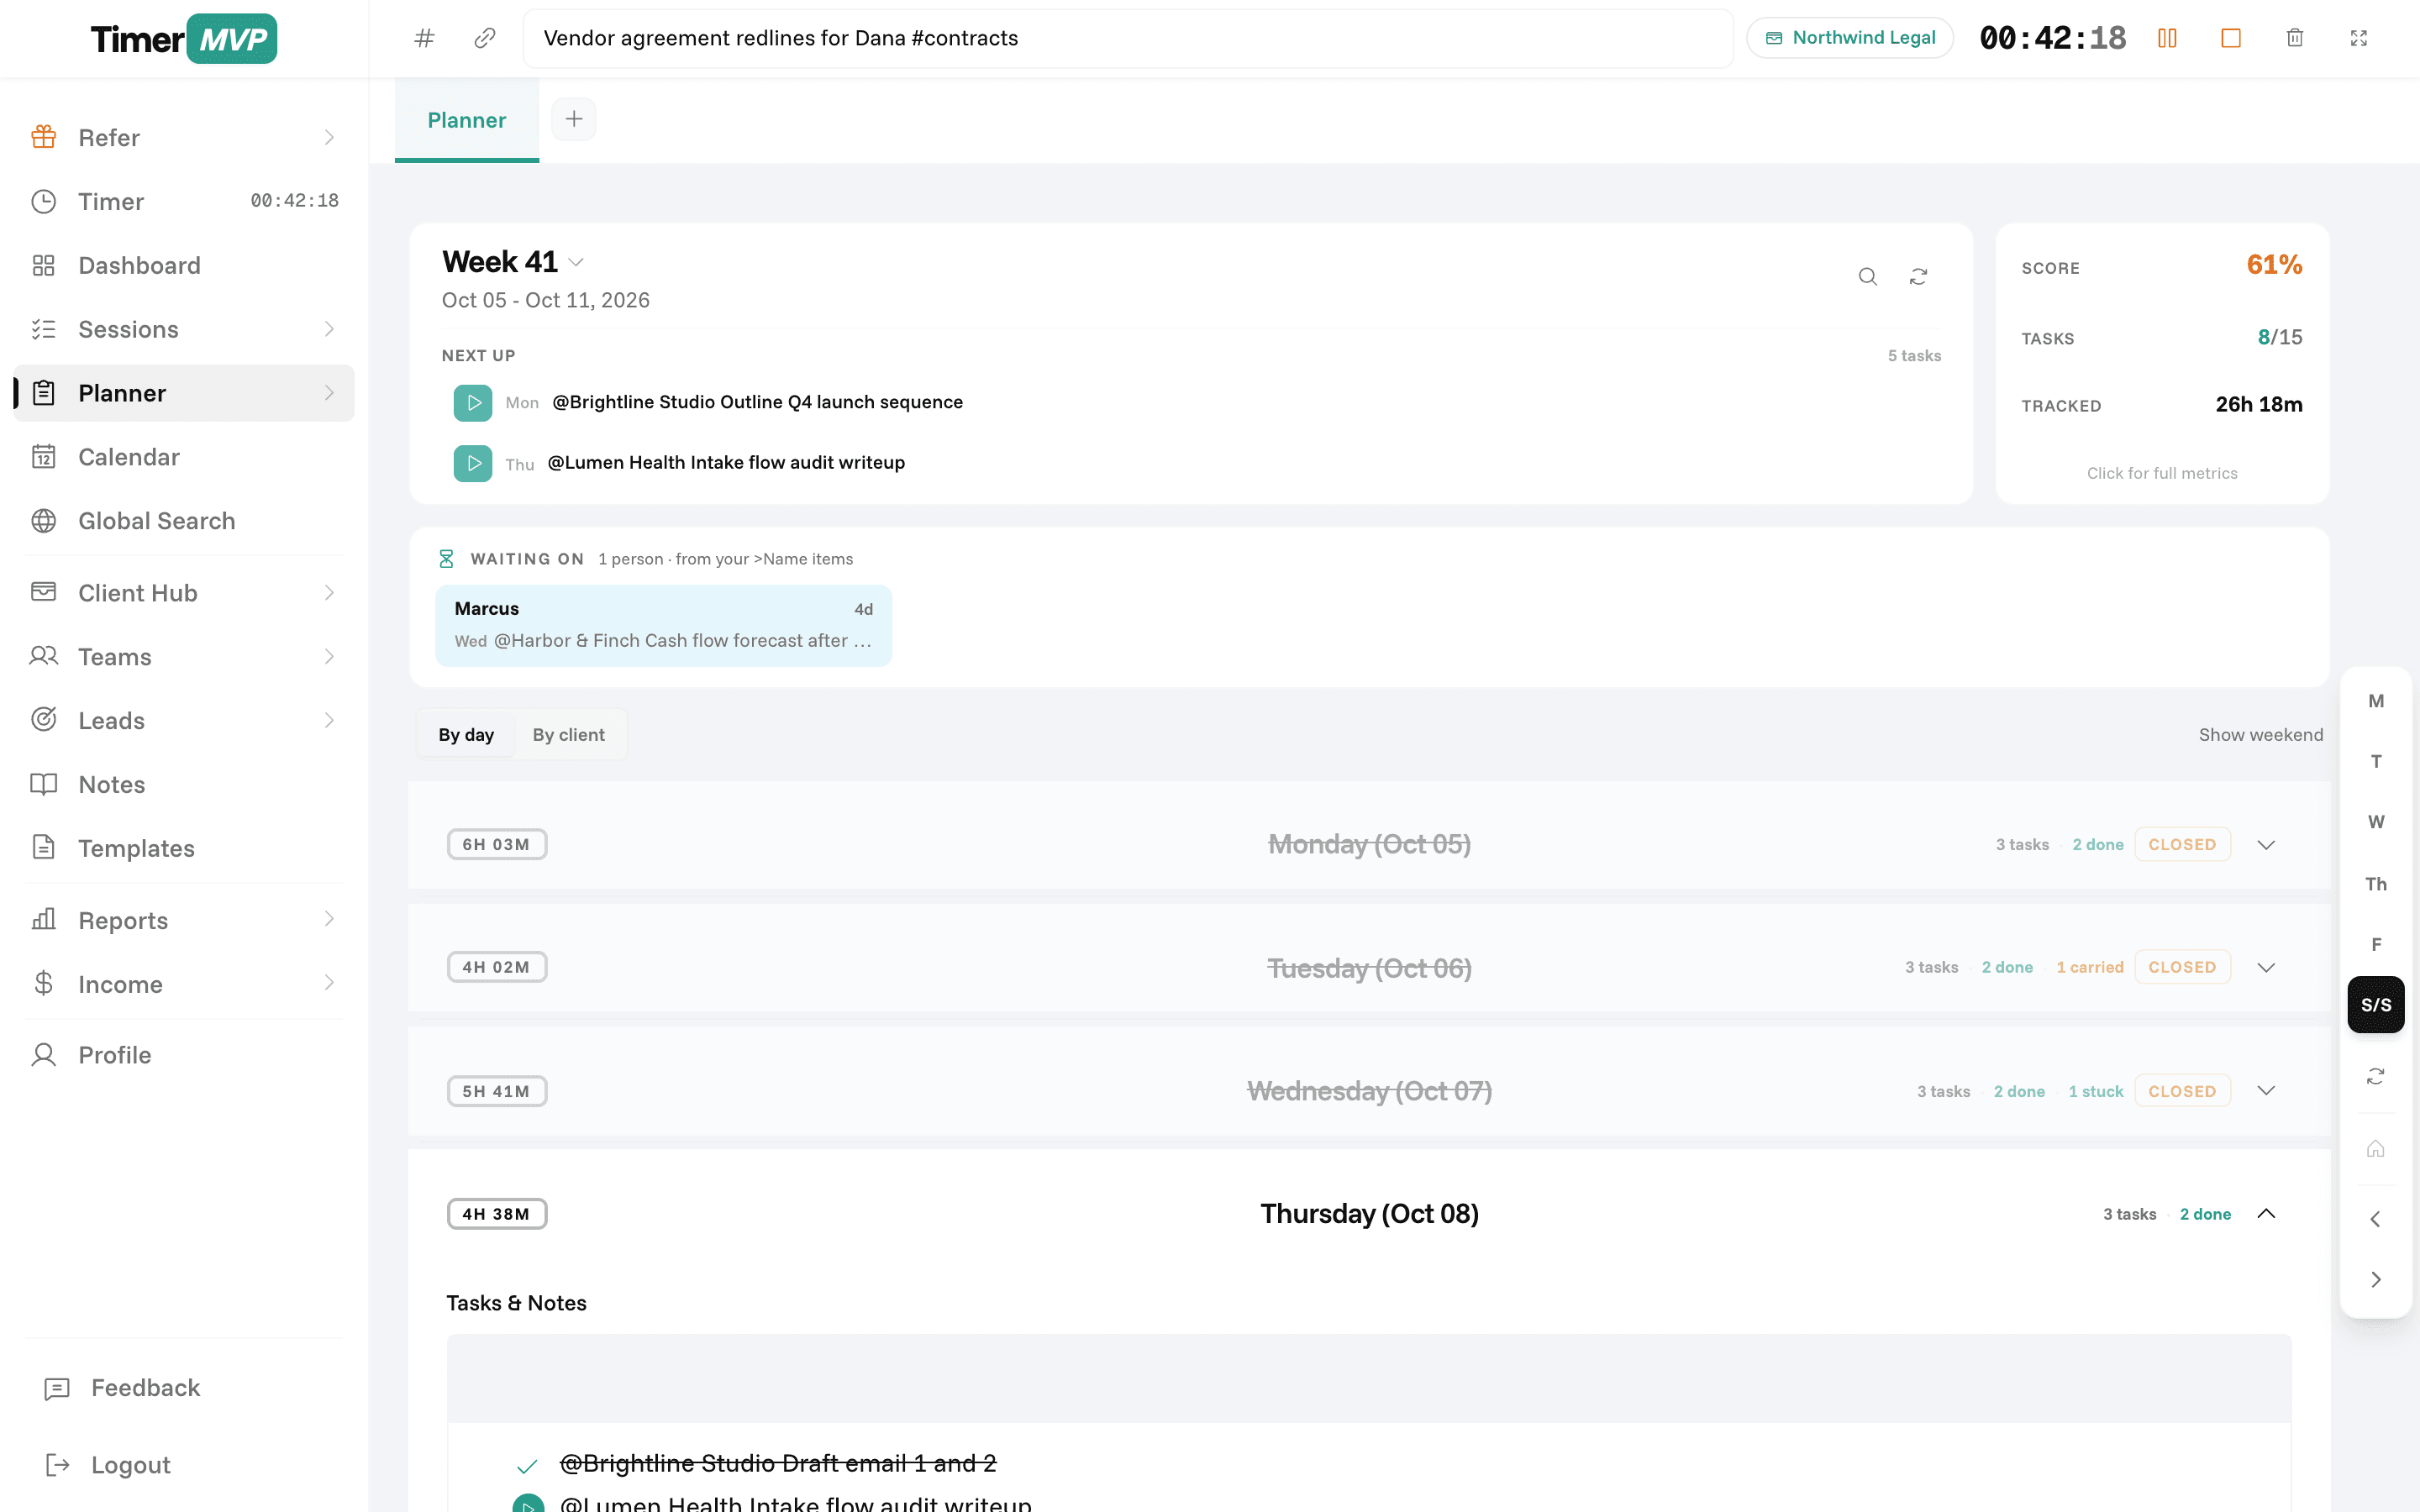Open the Refer sidebar item

click(184, 138)
